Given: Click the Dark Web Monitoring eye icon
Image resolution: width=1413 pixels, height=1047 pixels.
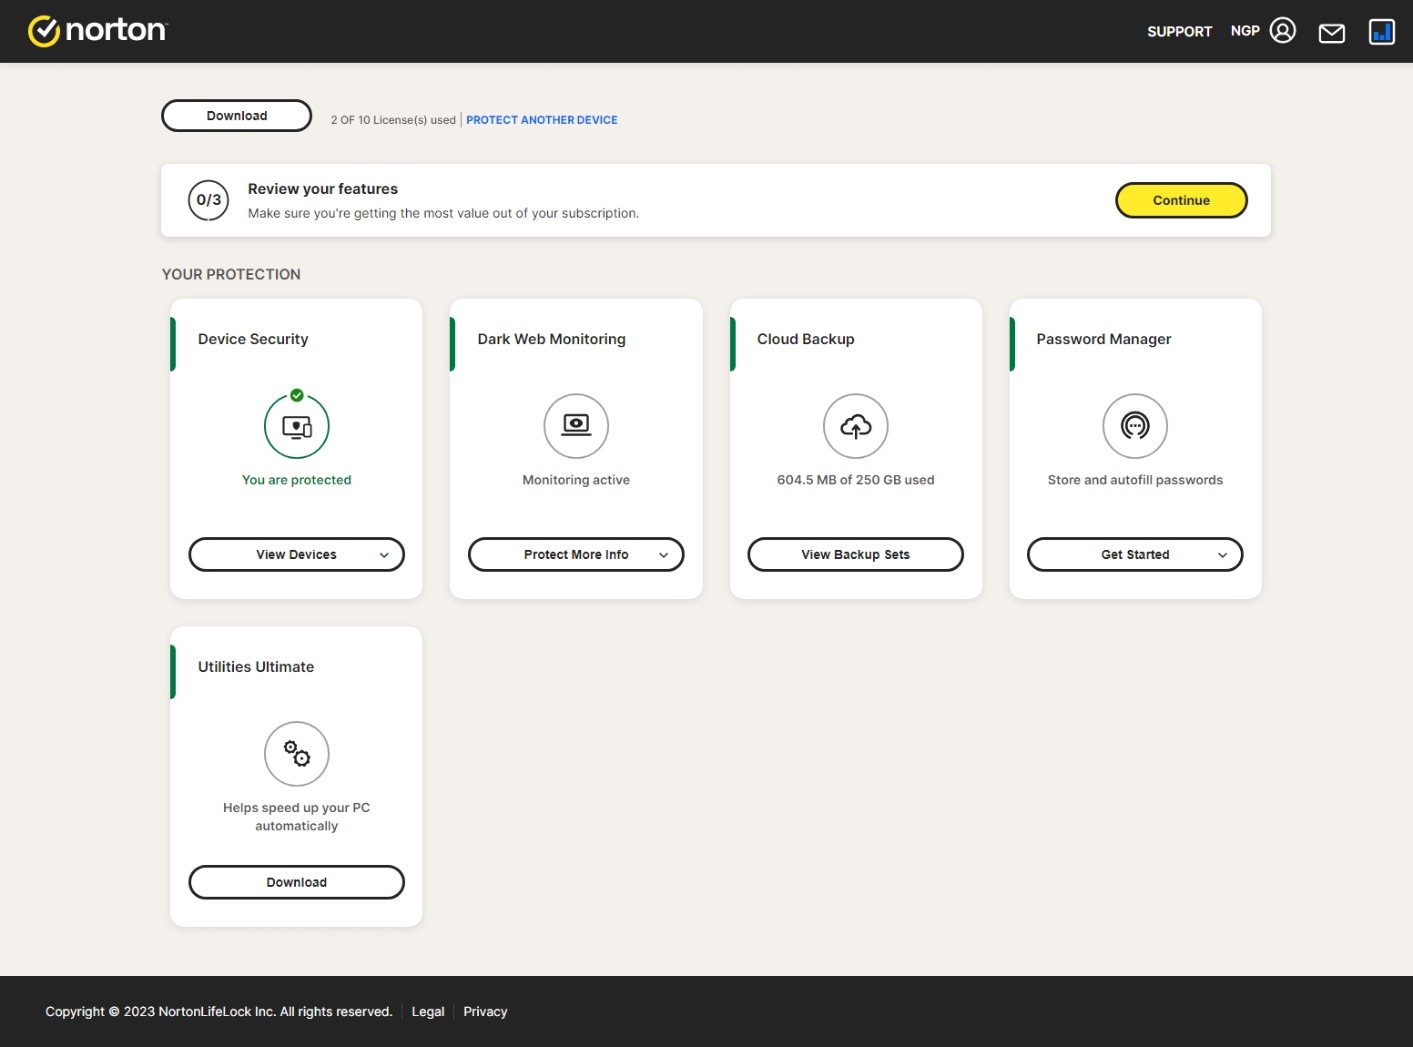Looking at the screenshot, I should 576,425.
